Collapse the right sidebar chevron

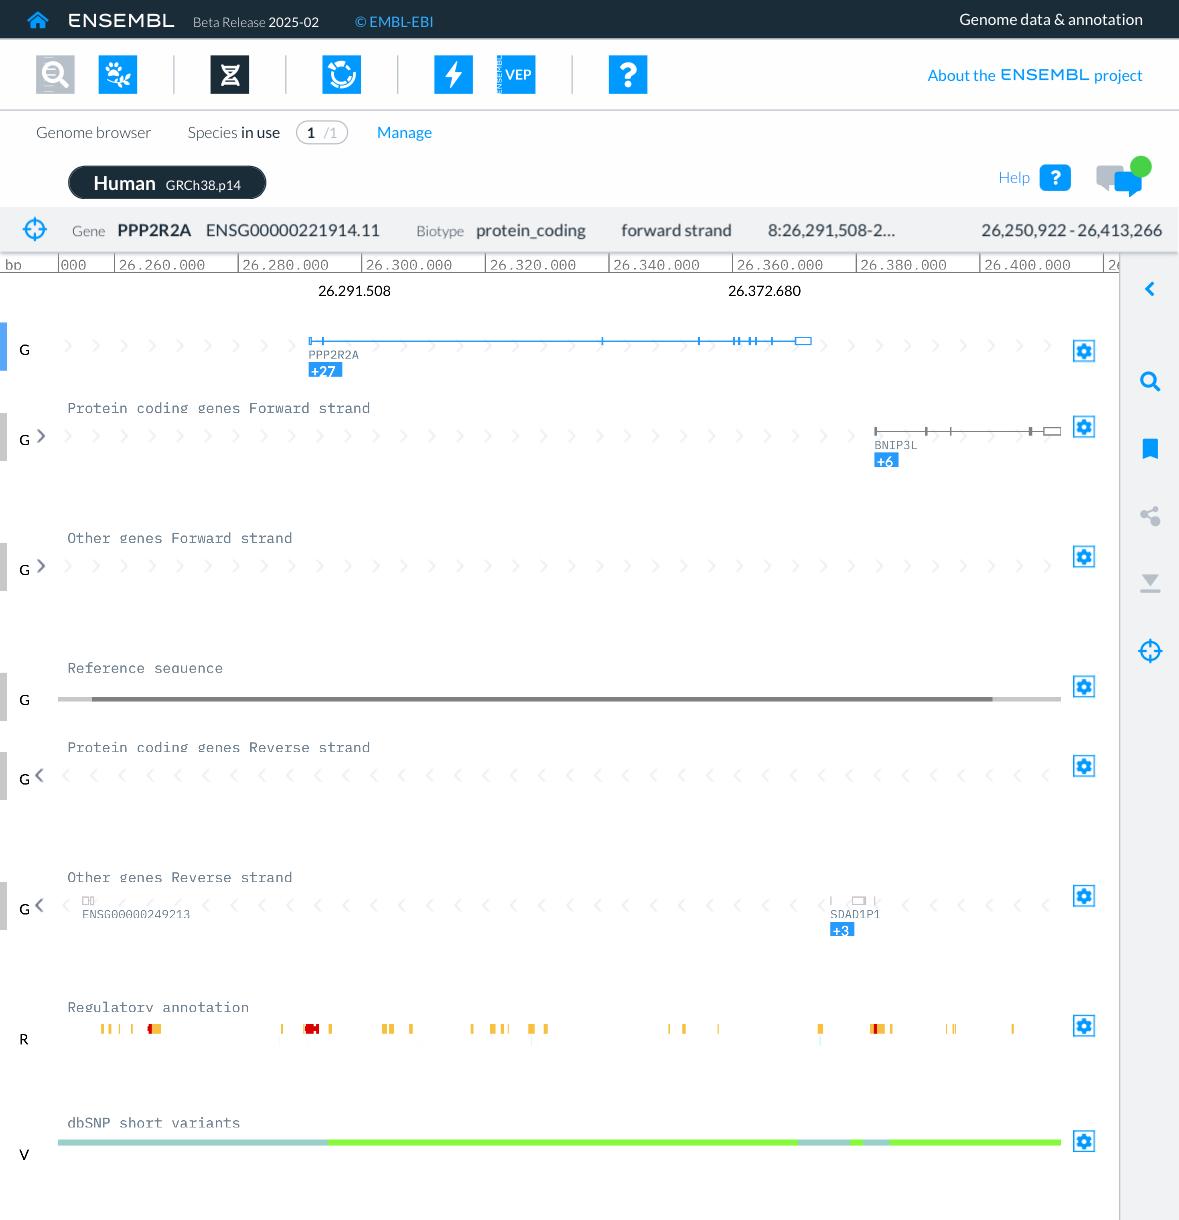tap(1150, 289)
